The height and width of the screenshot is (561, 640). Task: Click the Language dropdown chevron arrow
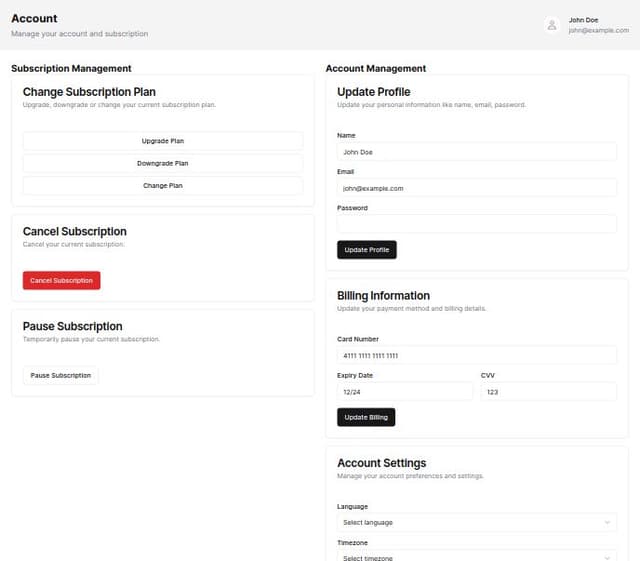tap(607, 522)
